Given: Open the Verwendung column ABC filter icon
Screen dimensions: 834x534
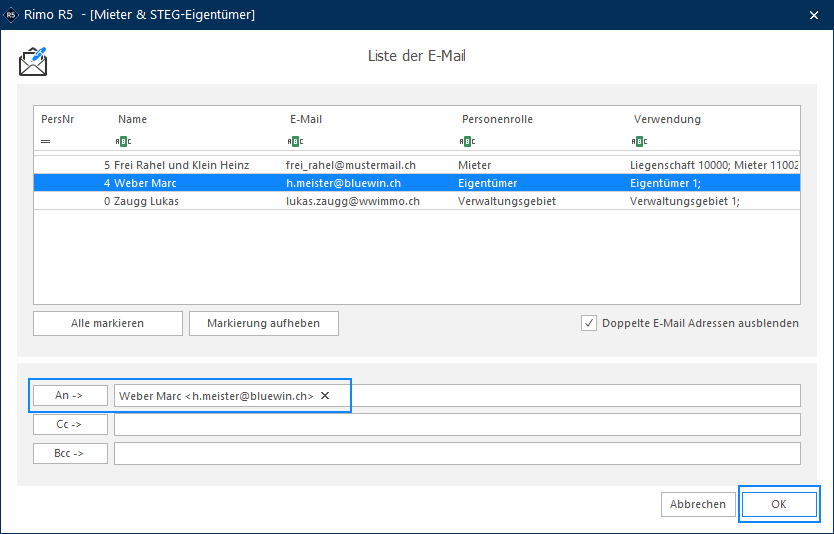Looking at the screenshot, I should 639,141.
